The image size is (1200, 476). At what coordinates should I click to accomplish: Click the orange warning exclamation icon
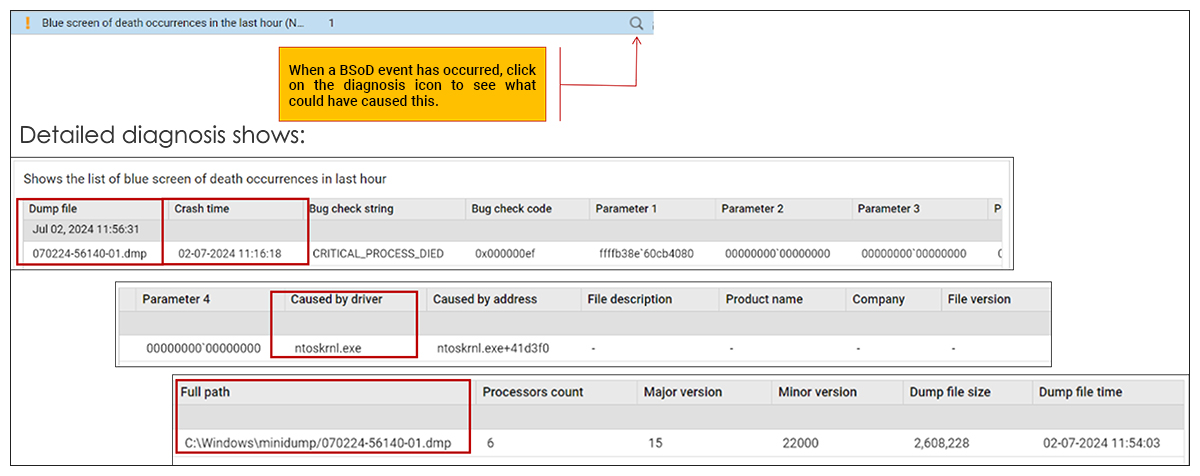27,22
